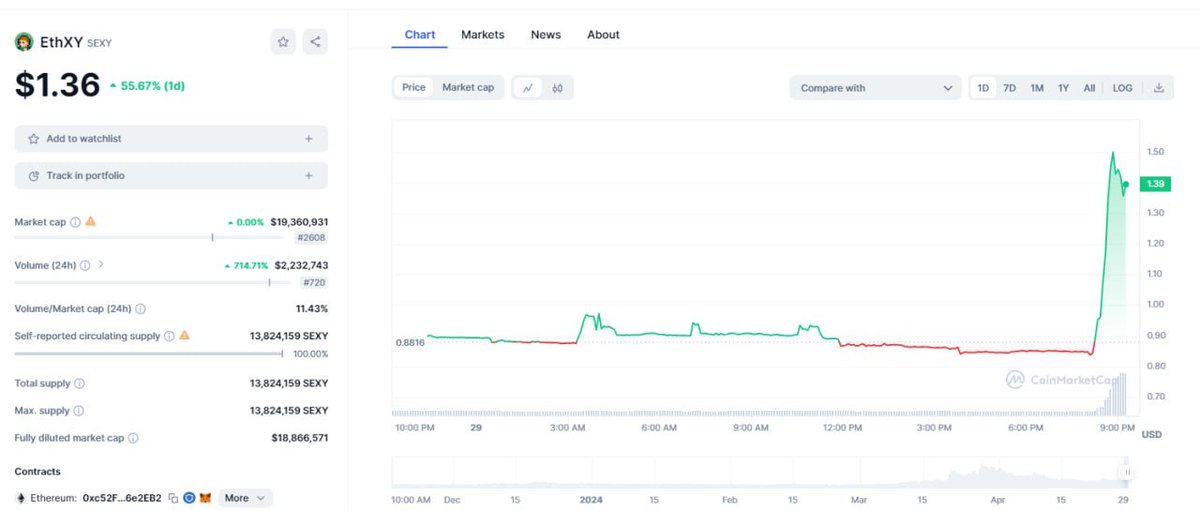Expand Volume (24h) details chevron
The height and width of the screenshot is (511, 1200).
coord(101,265)
